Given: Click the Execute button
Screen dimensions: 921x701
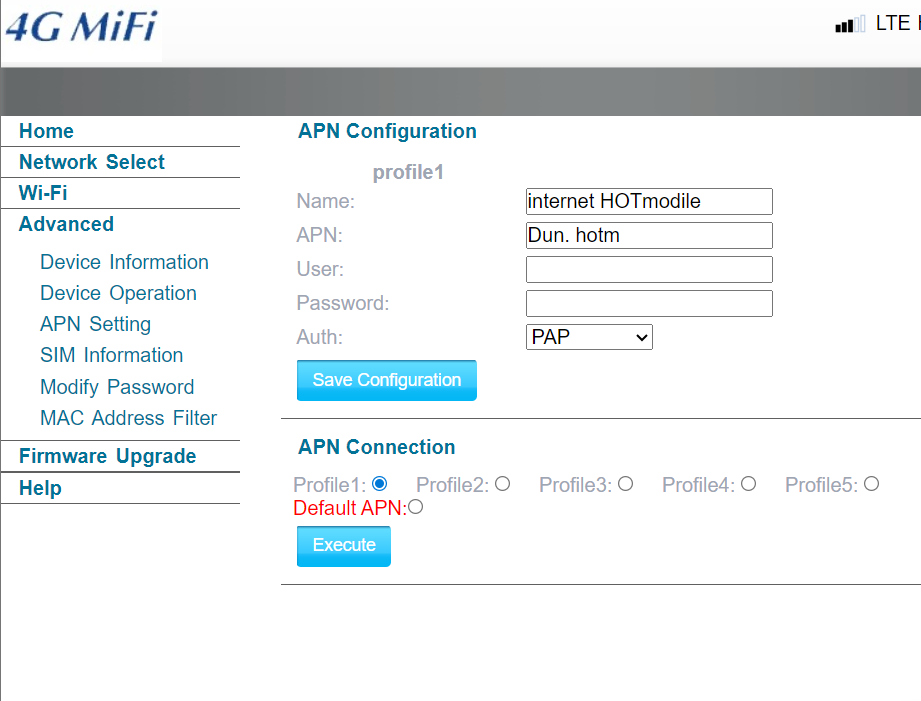Looking at the screenshot, I should click(344, 545).
